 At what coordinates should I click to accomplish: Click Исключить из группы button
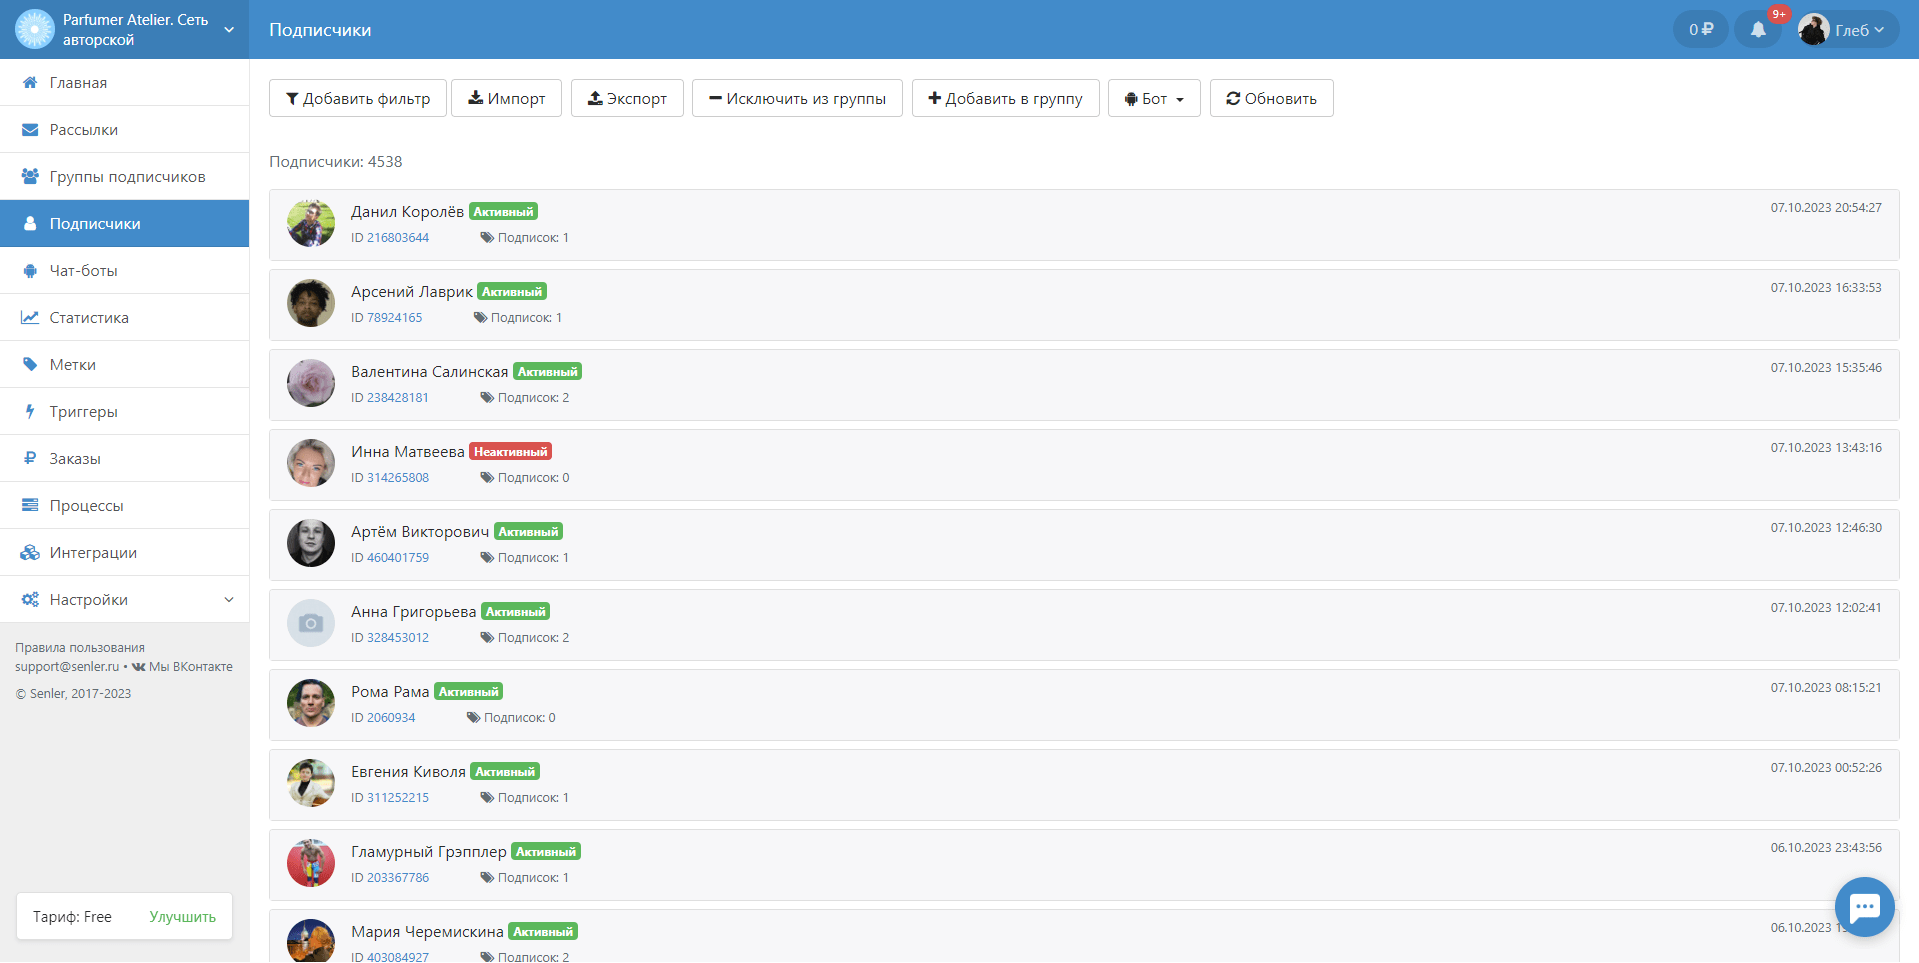(x=797, y=98)
